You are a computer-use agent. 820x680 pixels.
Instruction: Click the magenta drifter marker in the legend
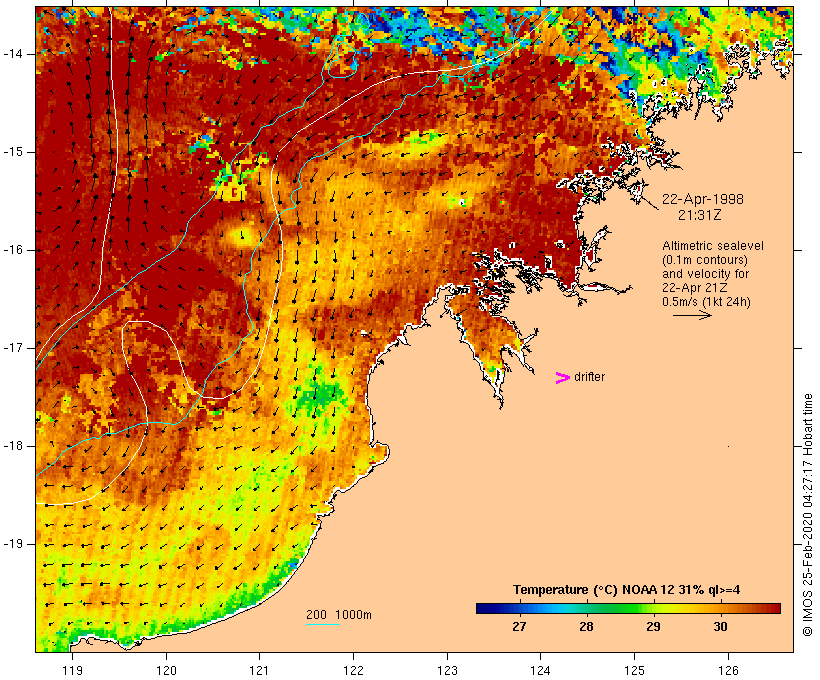(562, 378)
